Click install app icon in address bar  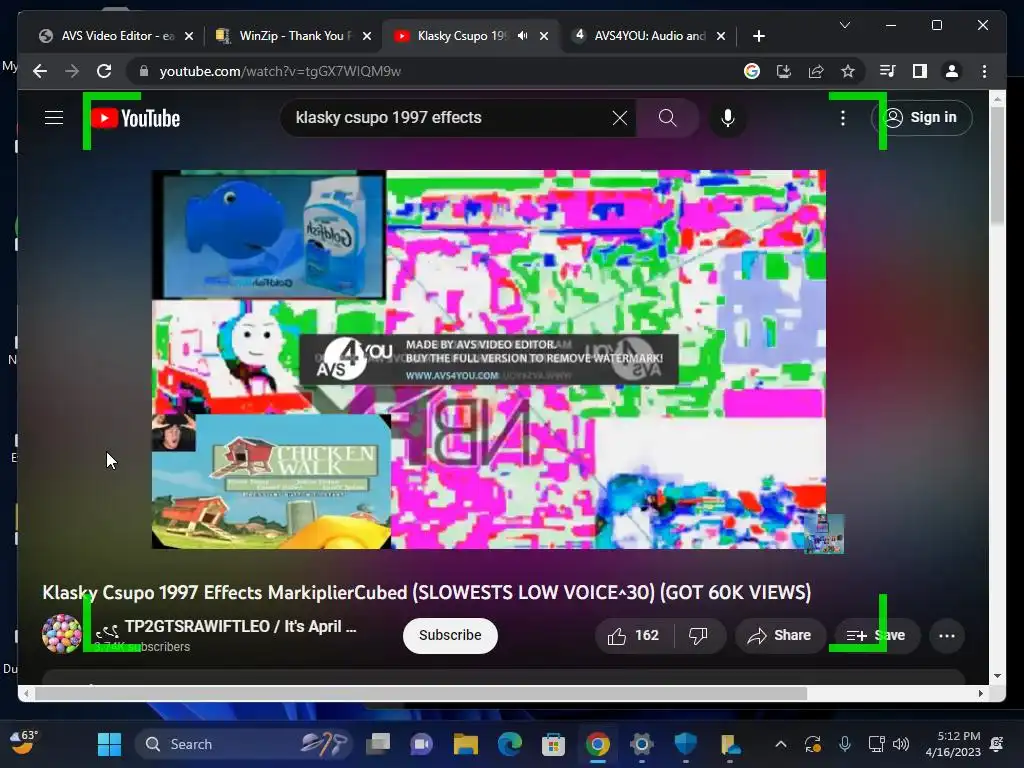784,71
